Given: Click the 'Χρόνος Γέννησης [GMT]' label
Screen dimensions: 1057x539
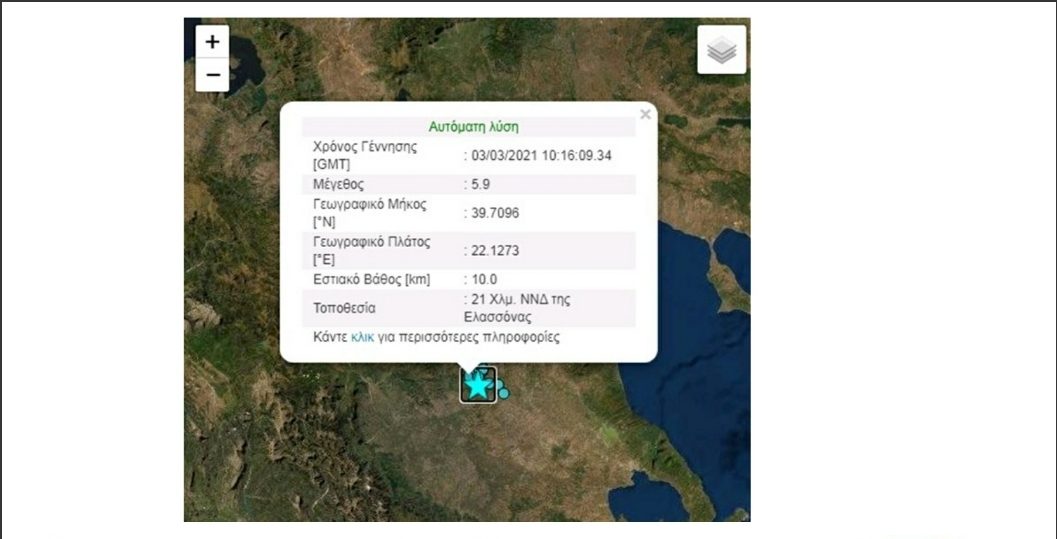Looking at the screenshot, I should pyautogui.click(x=364, y=155).
